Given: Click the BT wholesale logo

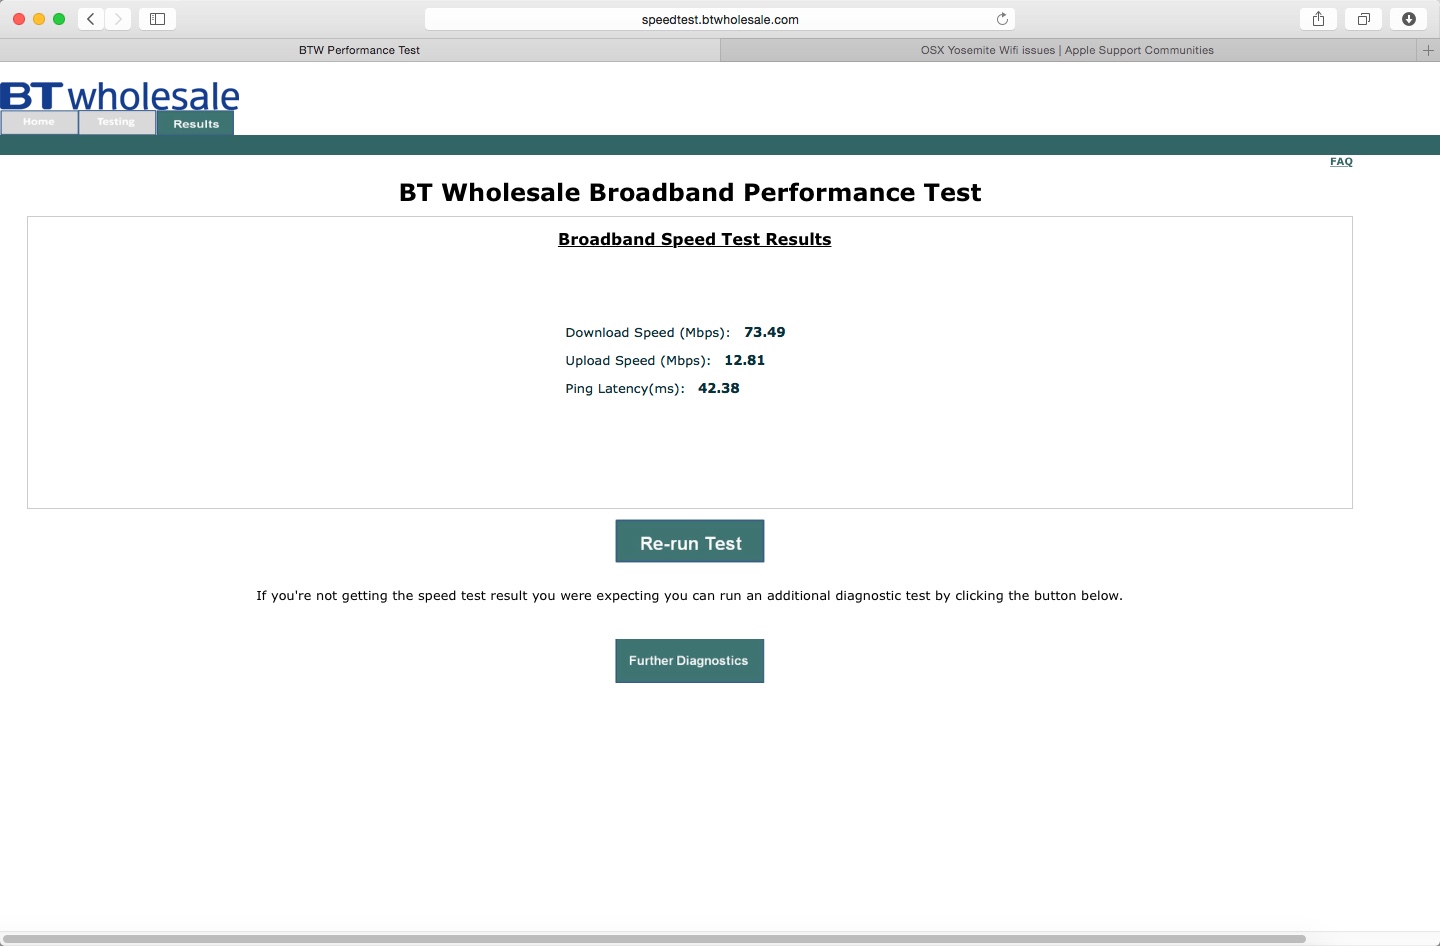Looking at the screenshot, I should [120, 96].
